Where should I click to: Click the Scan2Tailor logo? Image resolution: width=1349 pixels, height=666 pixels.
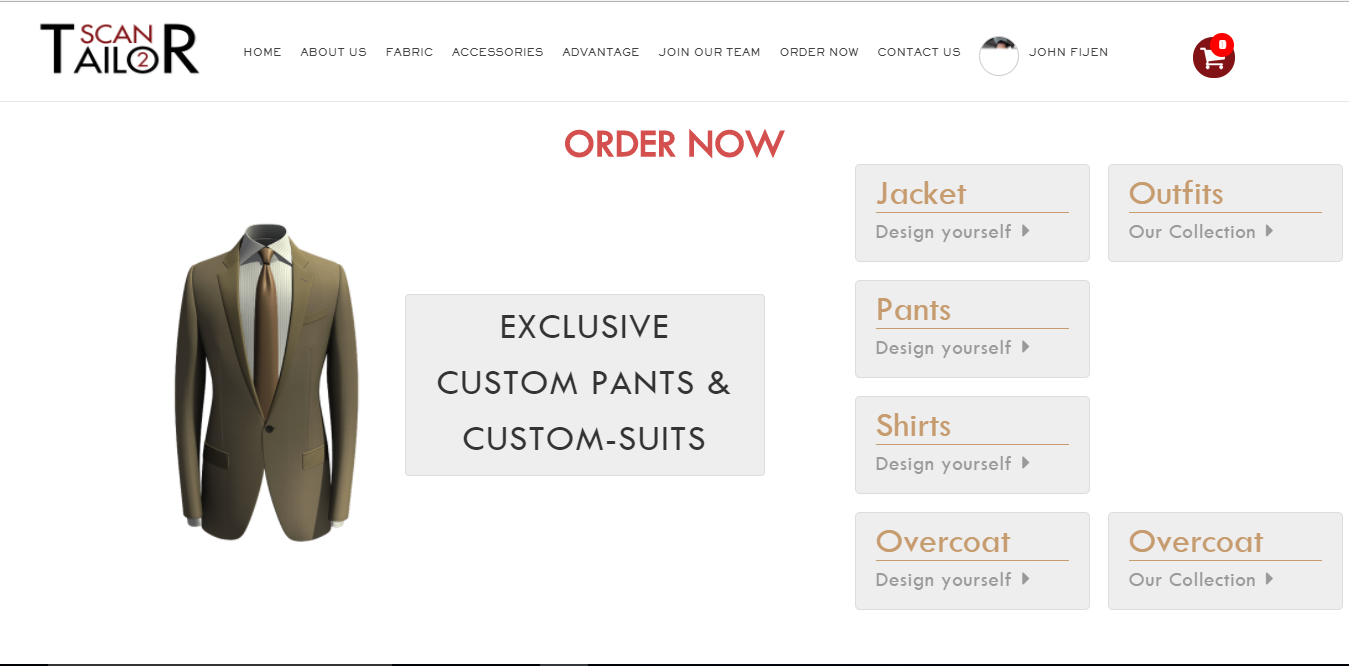pos(120,50)
